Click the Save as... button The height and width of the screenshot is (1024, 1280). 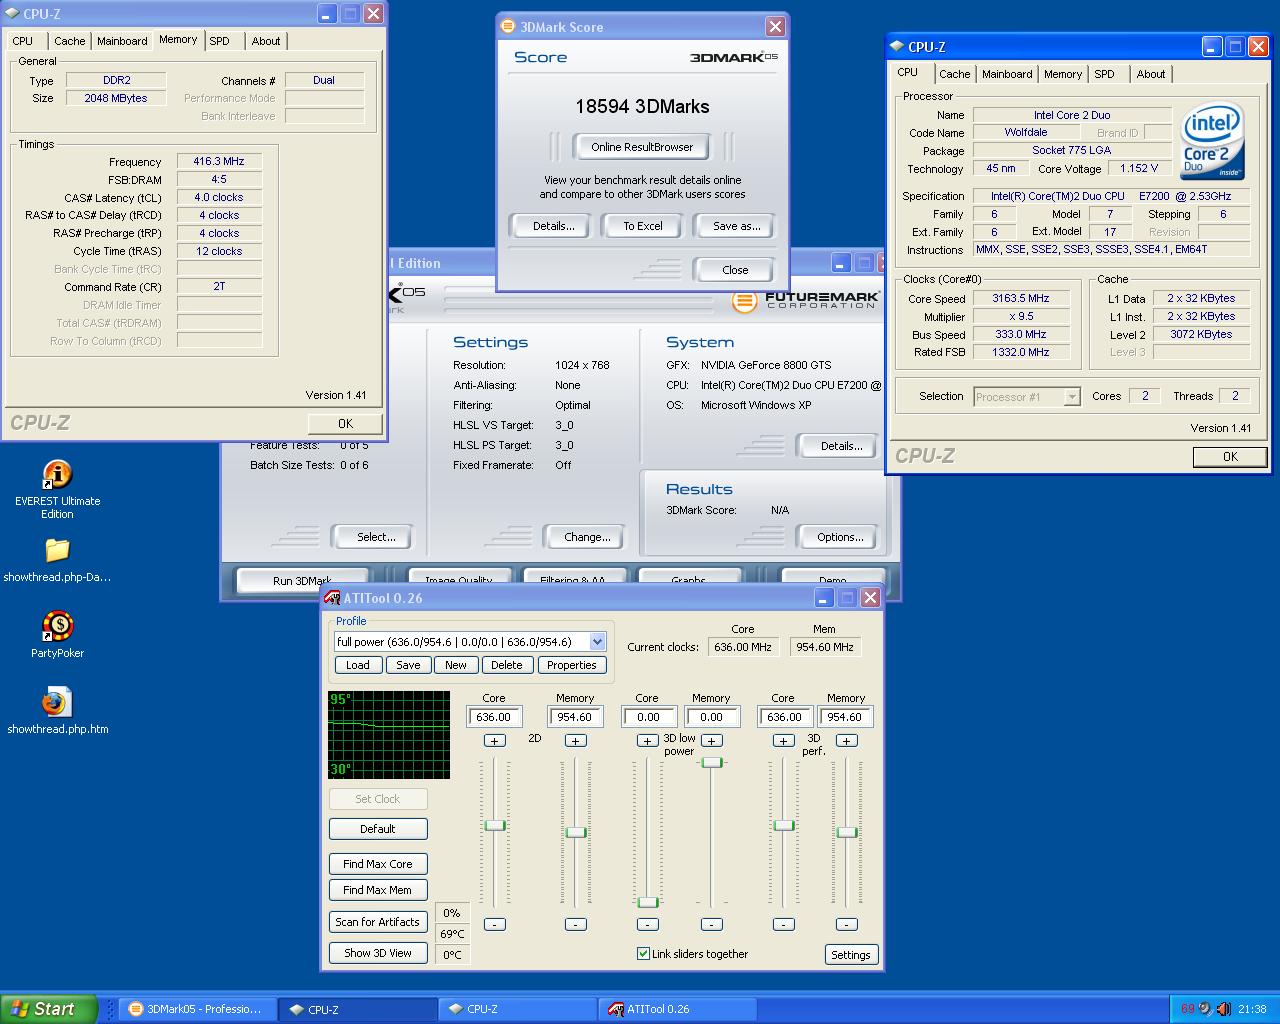click(x=736, y=226)
